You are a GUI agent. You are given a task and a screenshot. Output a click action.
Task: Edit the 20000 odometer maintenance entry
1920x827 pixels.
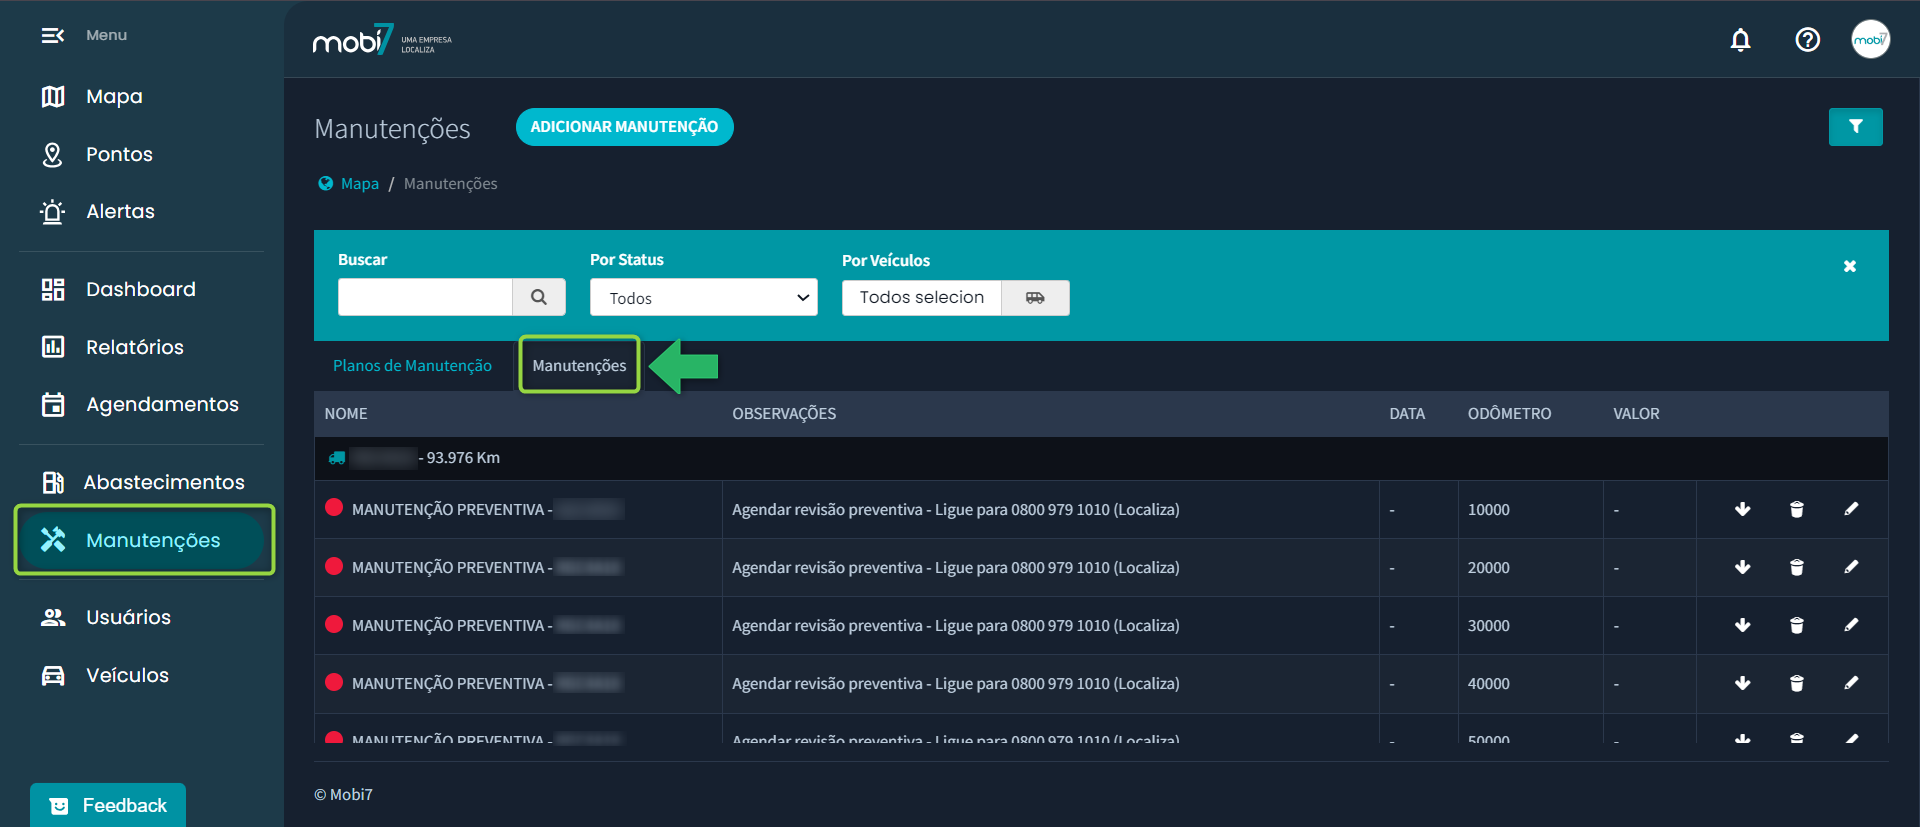click(1851, 567)
